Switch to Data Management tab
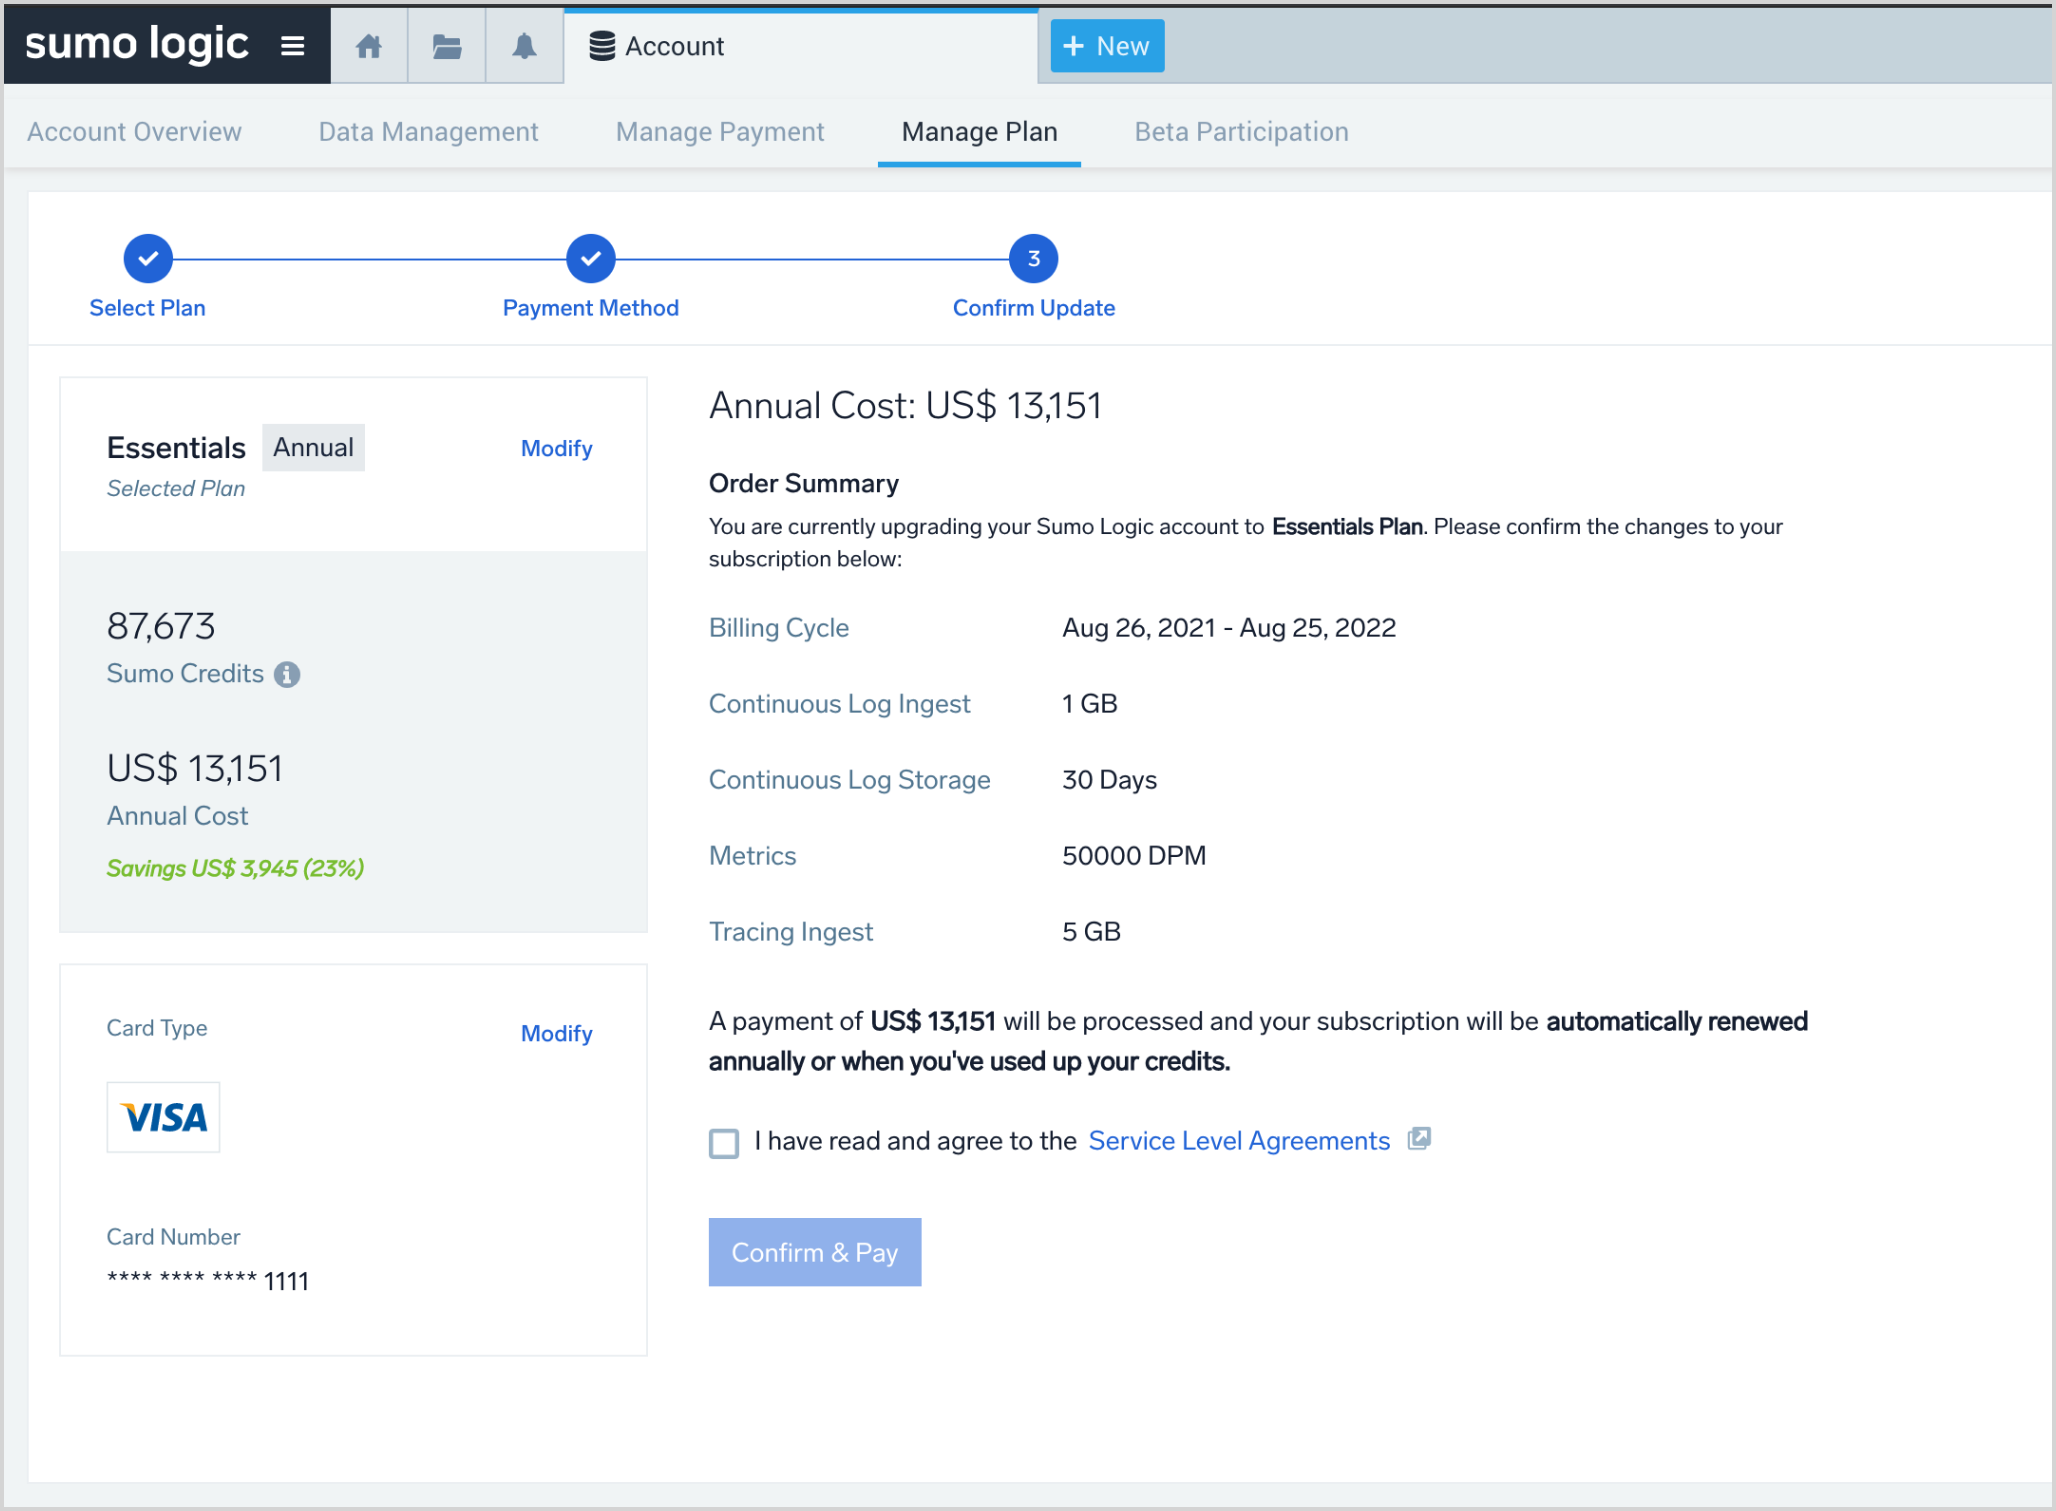 click(428, 132)
